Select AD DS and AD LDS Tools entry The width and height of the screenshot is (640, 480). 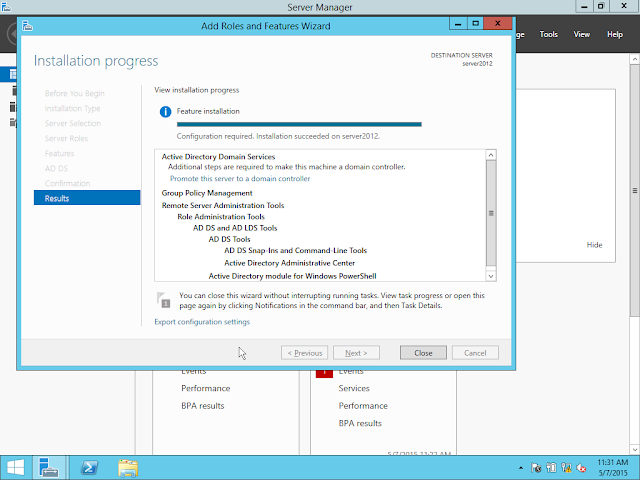click(235, 228)
